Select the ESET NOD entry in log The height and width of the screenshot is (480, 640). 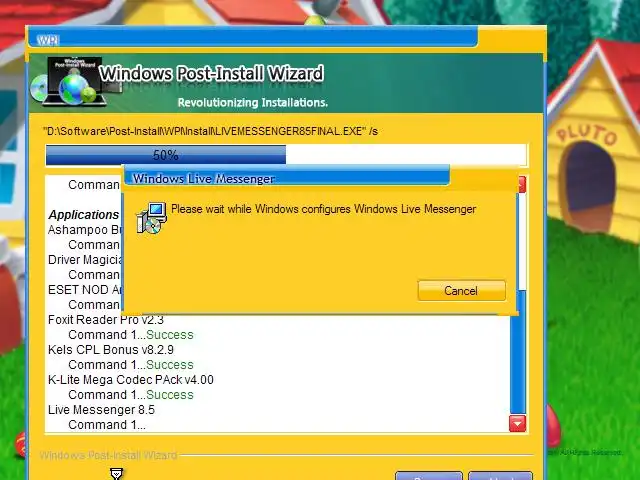[85, 290]
